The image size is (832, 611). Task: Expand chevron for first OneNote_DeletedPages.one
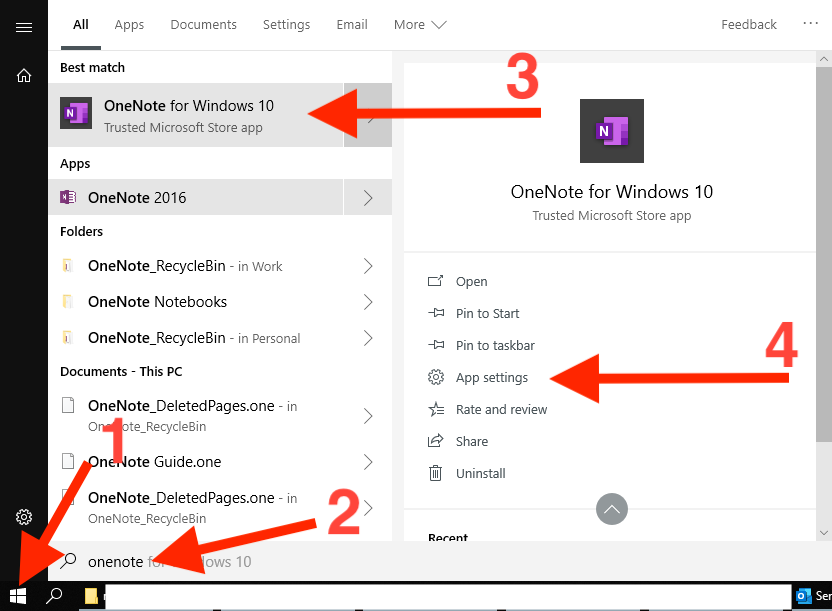point(368,416)
